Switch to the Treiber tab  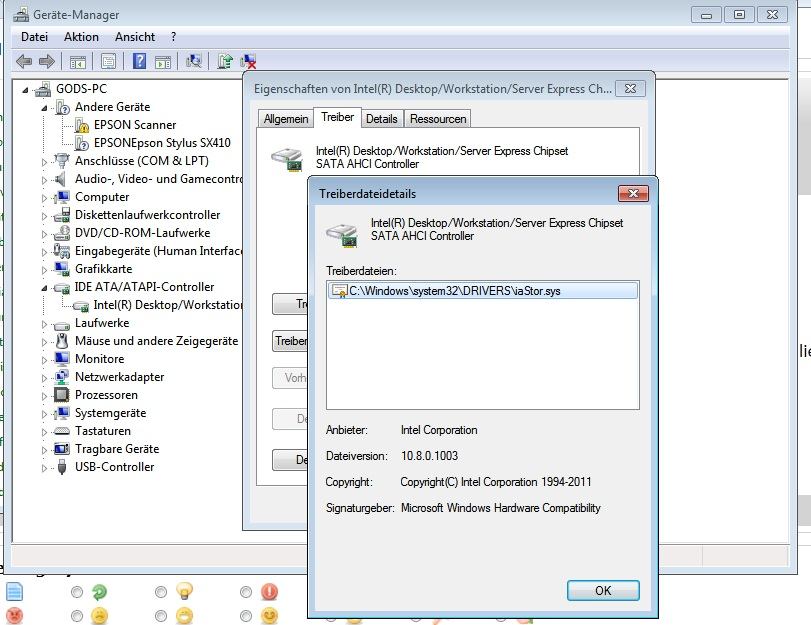[337, 117]
